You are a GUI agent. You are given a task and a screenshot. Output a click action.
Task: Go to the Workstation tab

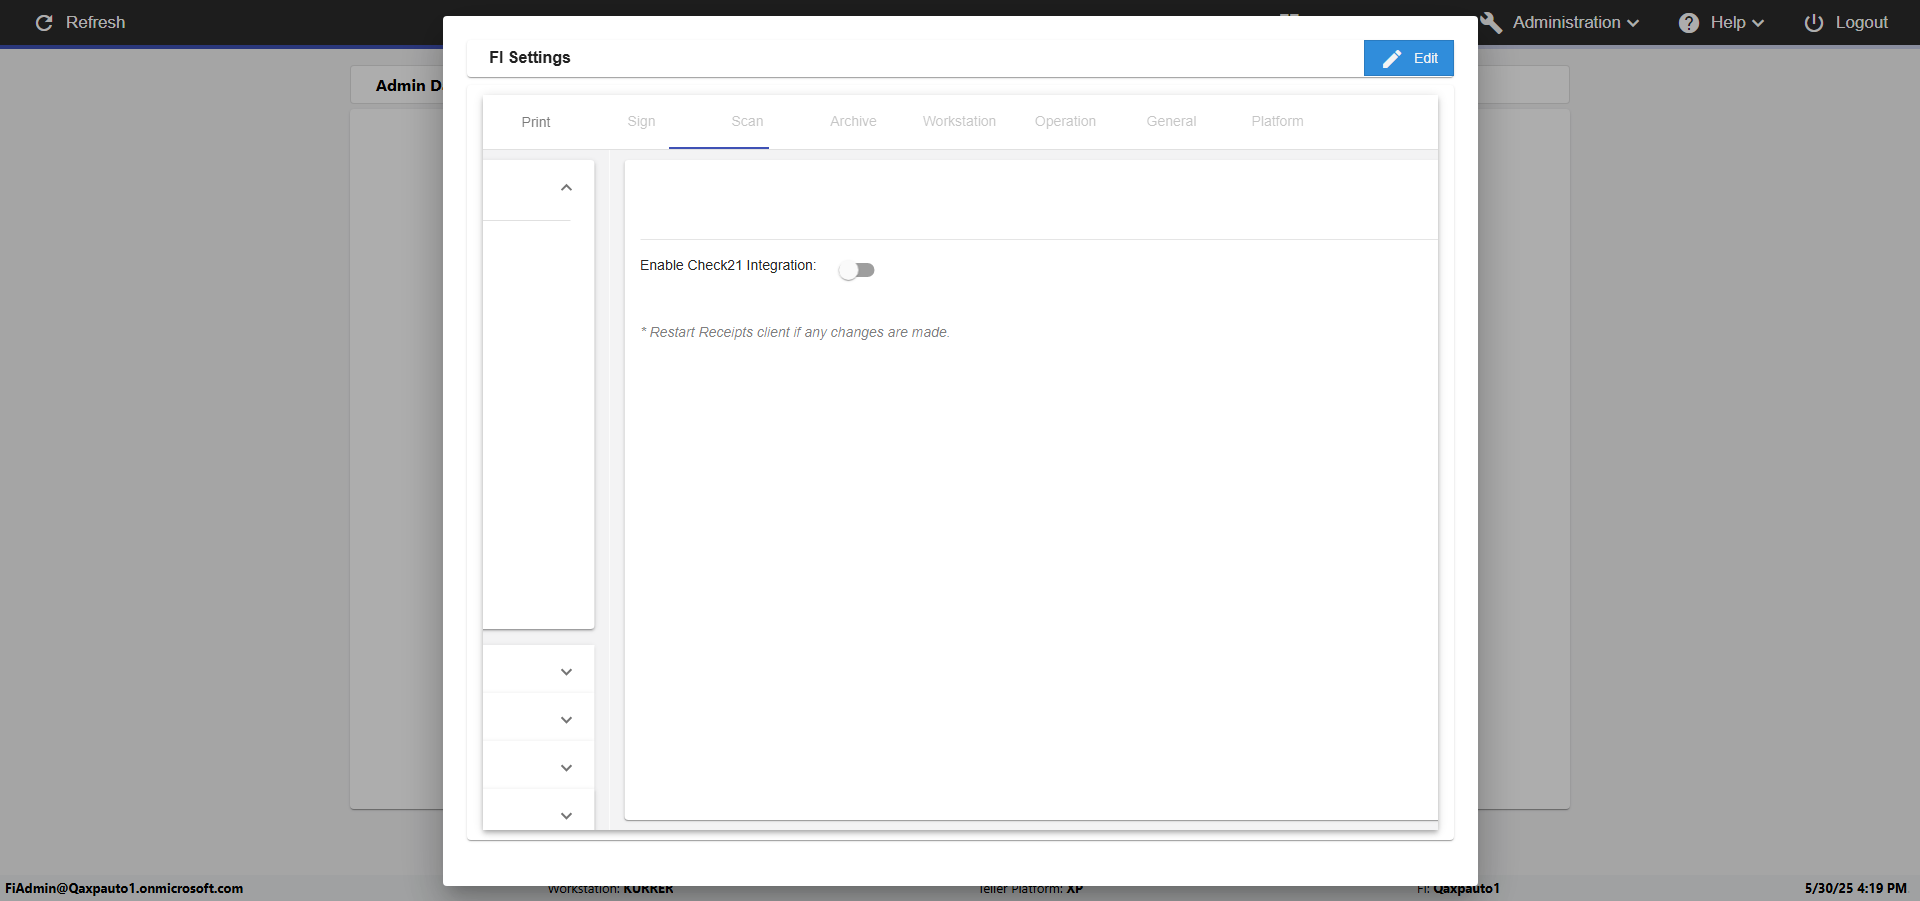(x=959, y=122)
